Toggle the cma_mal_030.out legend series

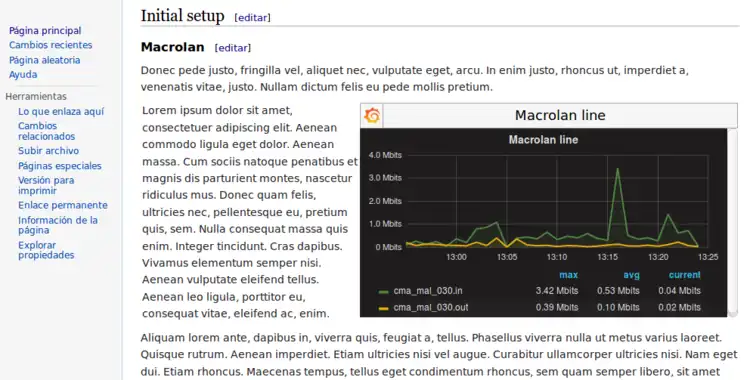click(x=430, y=308)
